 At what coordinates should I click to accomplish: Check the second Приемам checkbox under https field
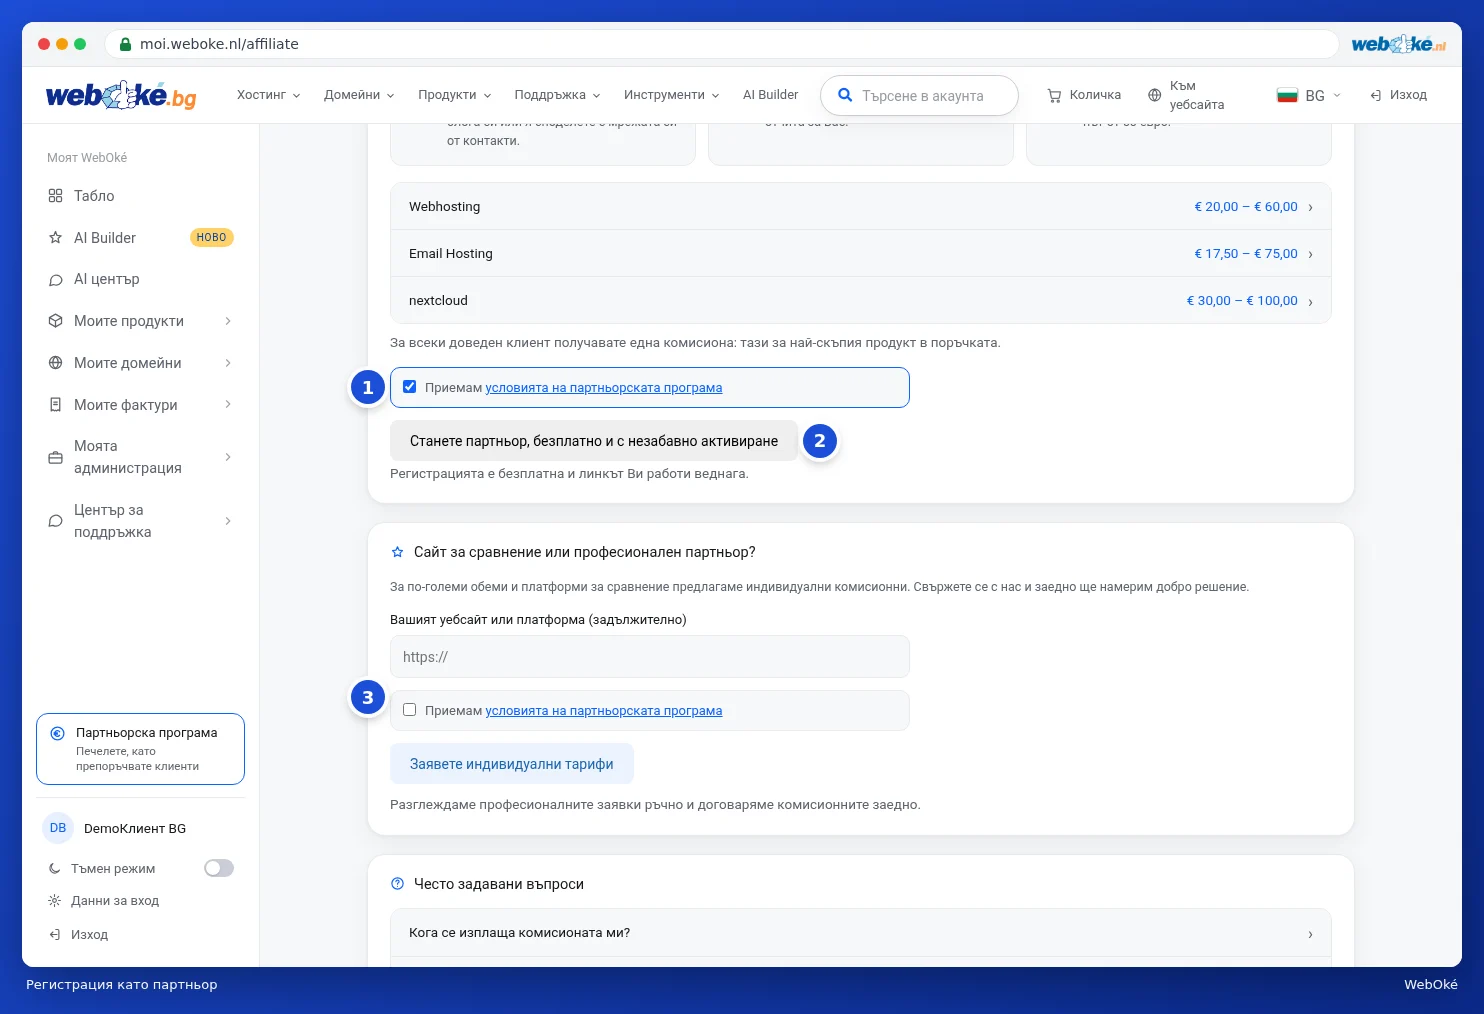409,710
